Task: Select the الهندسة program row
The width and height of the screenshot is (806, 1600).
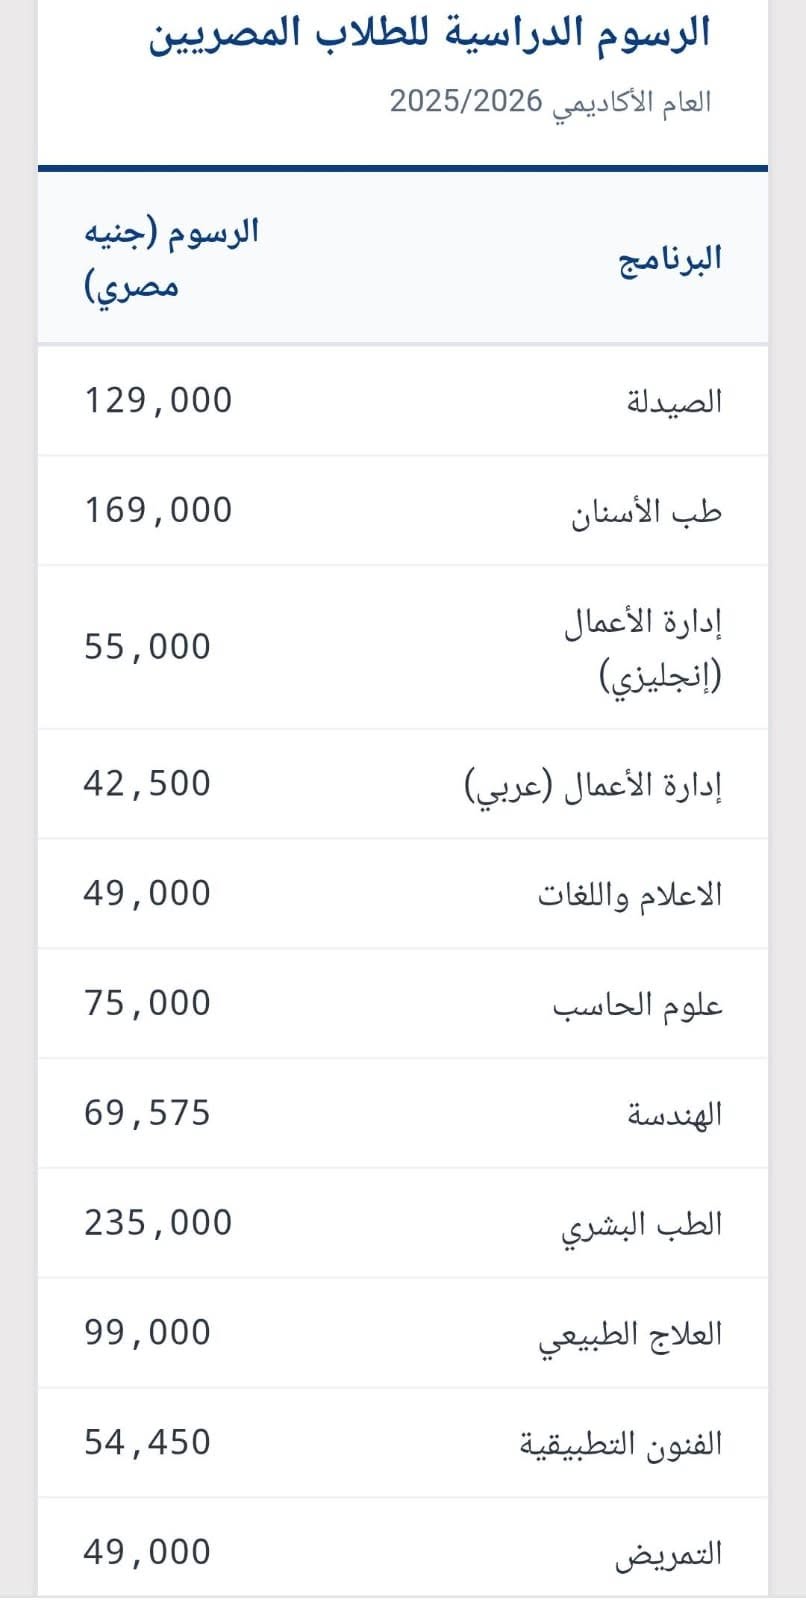Action: point(403,1113)
